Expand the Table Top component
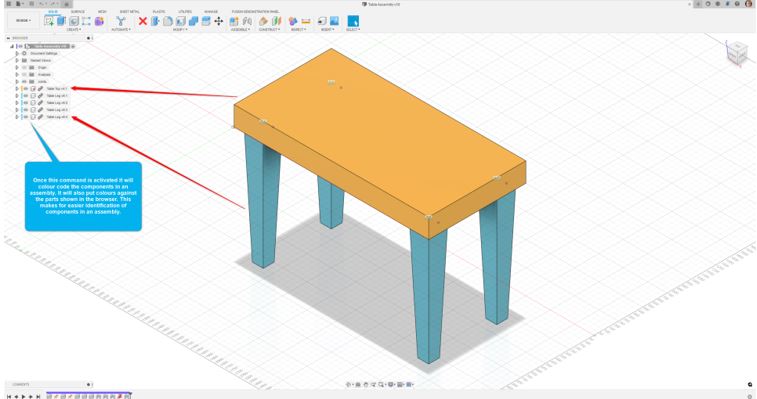Screen dimensions: 757x399 (x=17, y=88)
